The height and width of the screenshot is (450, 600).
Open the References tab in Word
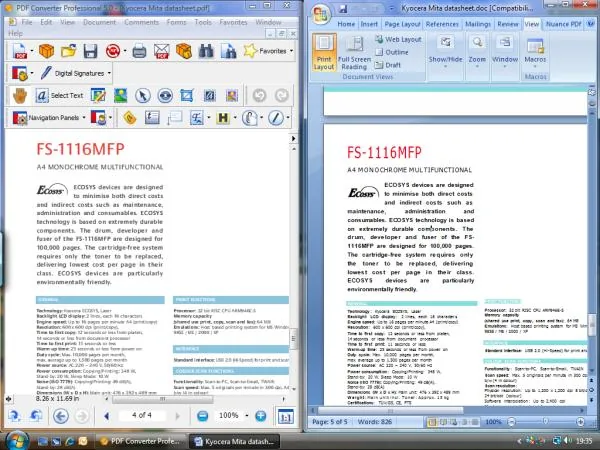(442, 24)
